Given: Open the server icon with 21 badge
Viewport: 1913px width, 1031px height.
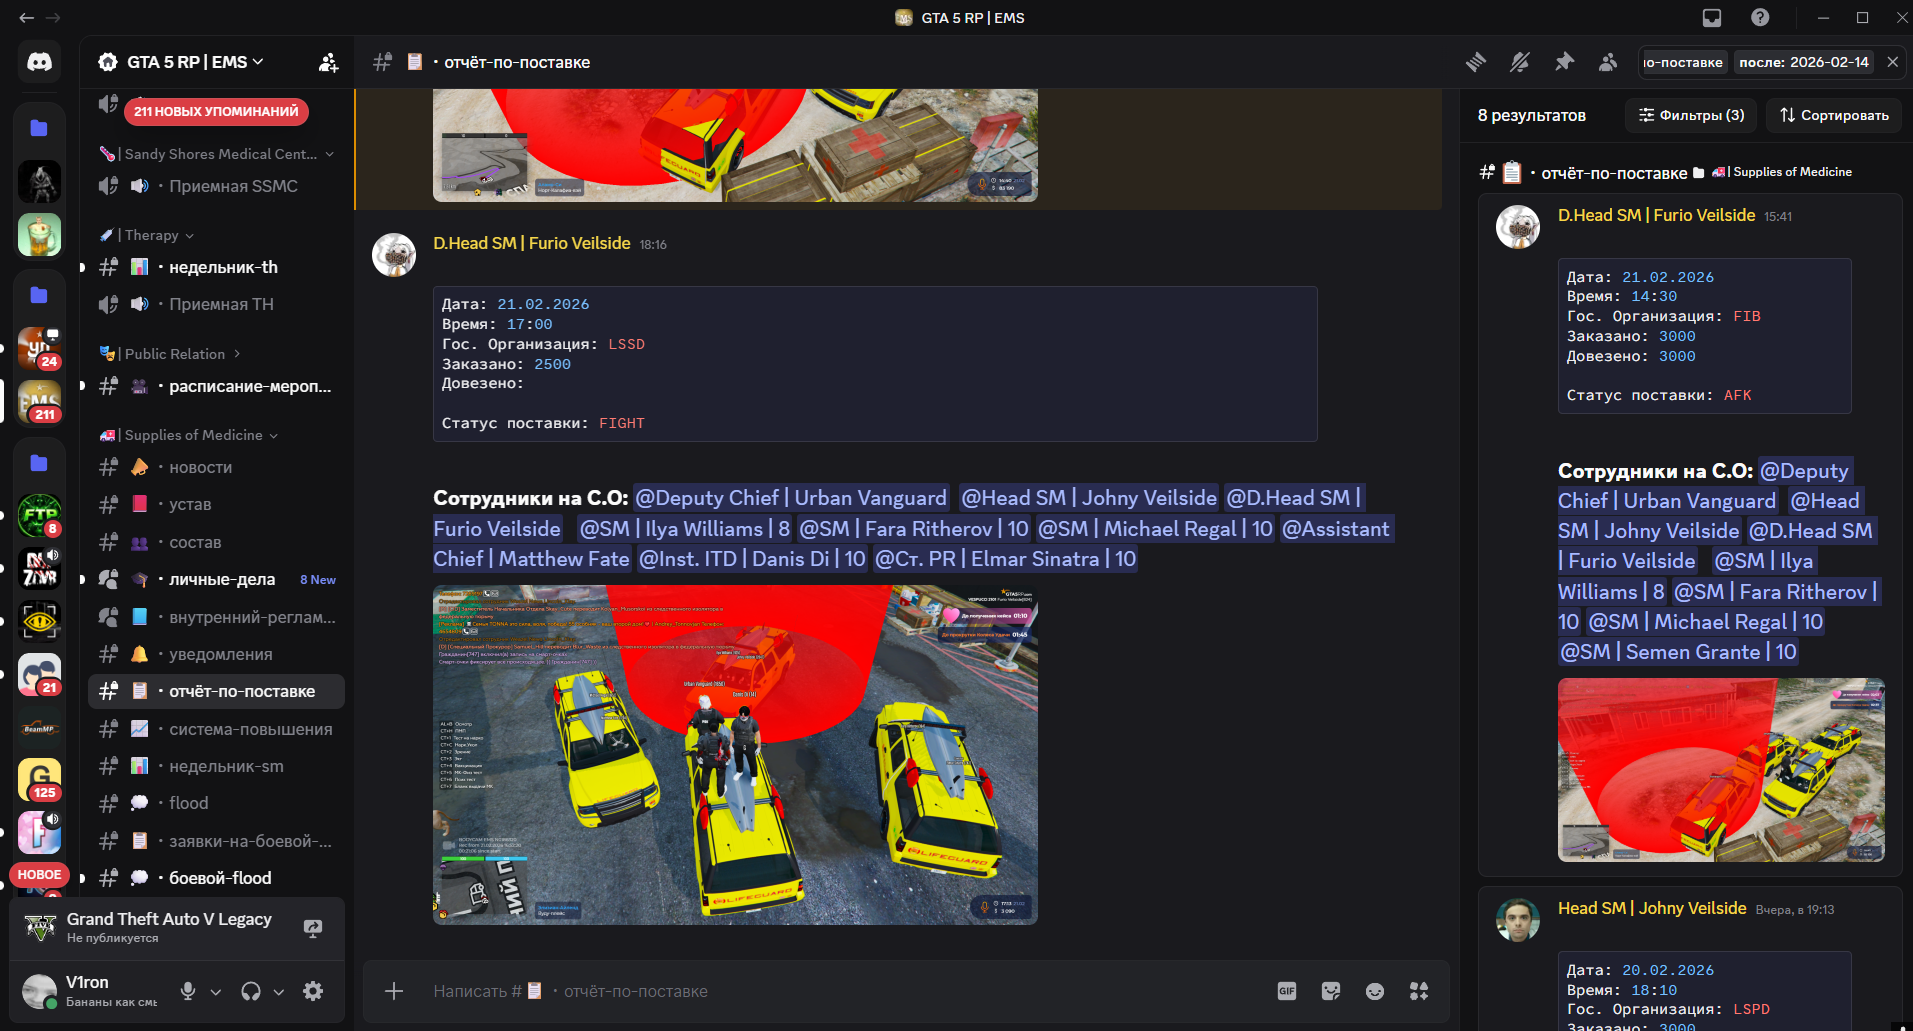Looking at the screenshot, I should click(39, 675).
